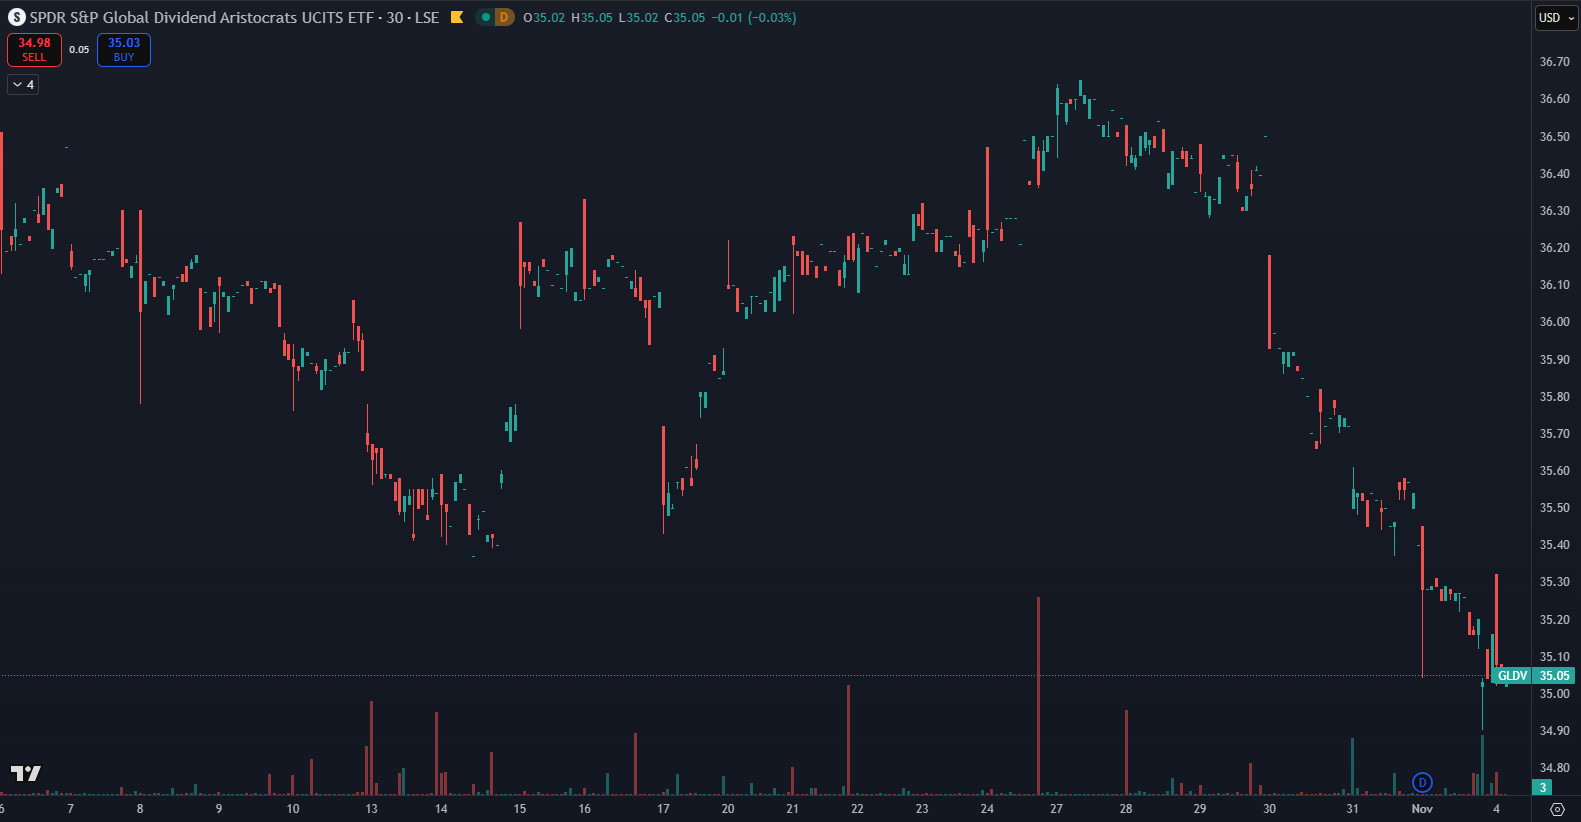
Task: Expand the collapsed indicators legend showing 4
Action: (x=23, y=85)
